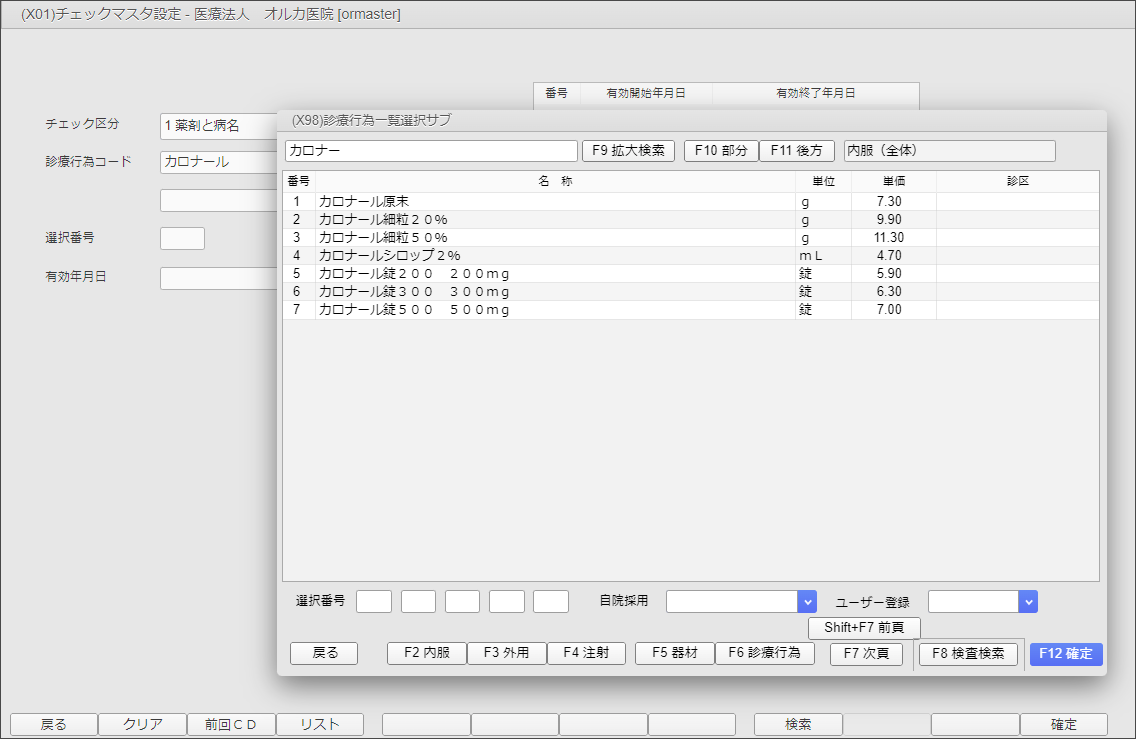Go to next page with F7 次頁

(x=866, y=654)
